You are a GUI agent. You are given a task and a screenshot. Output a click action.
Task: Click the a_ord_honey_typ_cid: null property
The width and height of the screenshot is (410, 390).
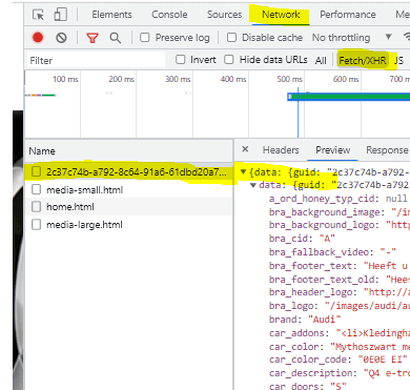click(x=338, y=199)
